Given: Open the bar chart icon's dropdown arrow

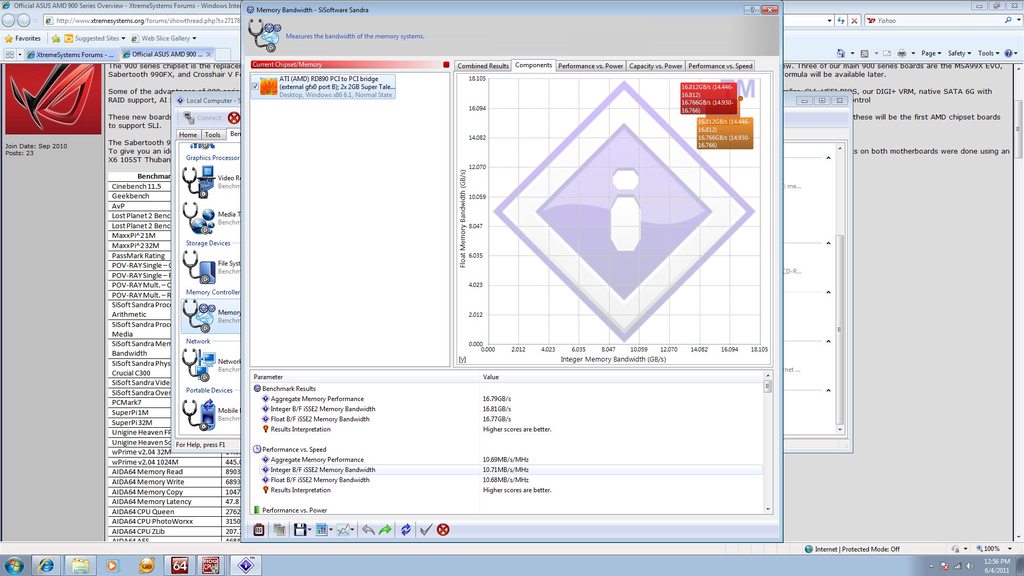Looking at the screenshot, I should tap(330, 530).
